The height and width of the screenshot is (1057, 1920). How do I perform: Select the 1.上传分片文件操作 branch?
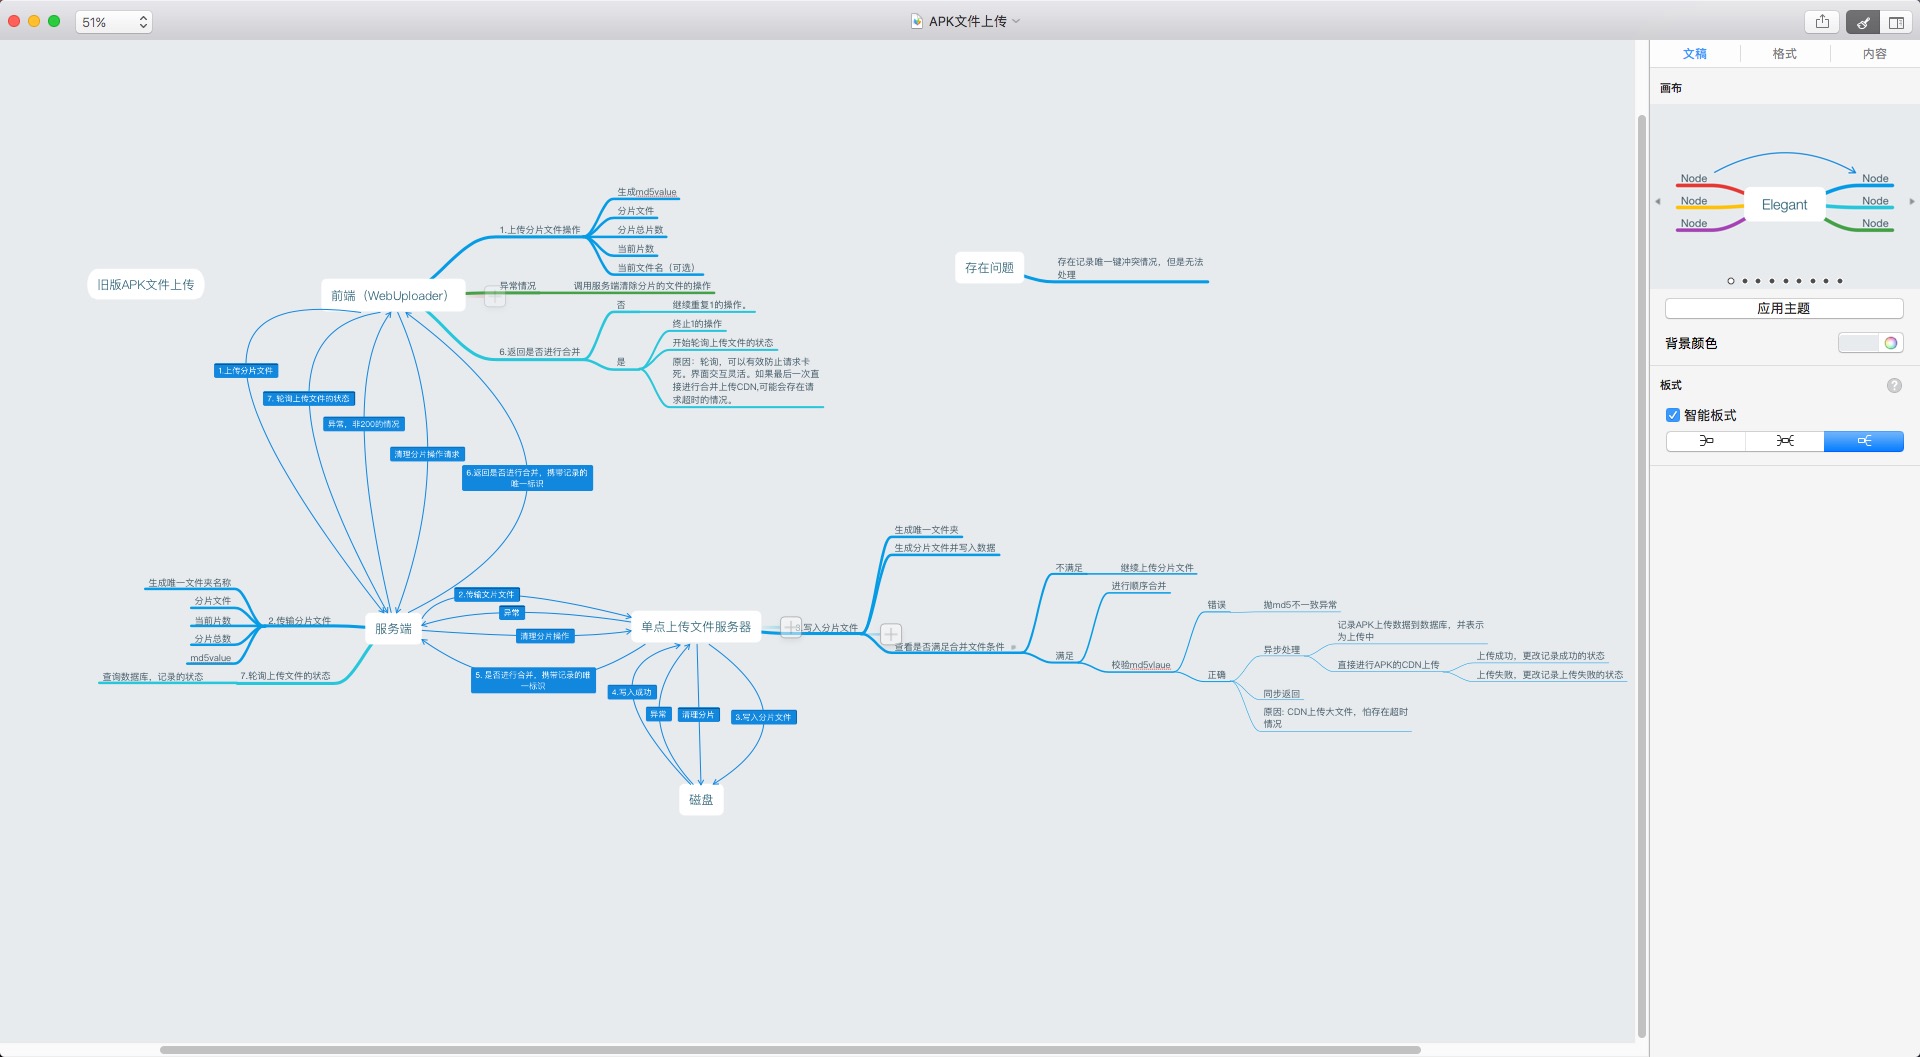coord(540,230)
